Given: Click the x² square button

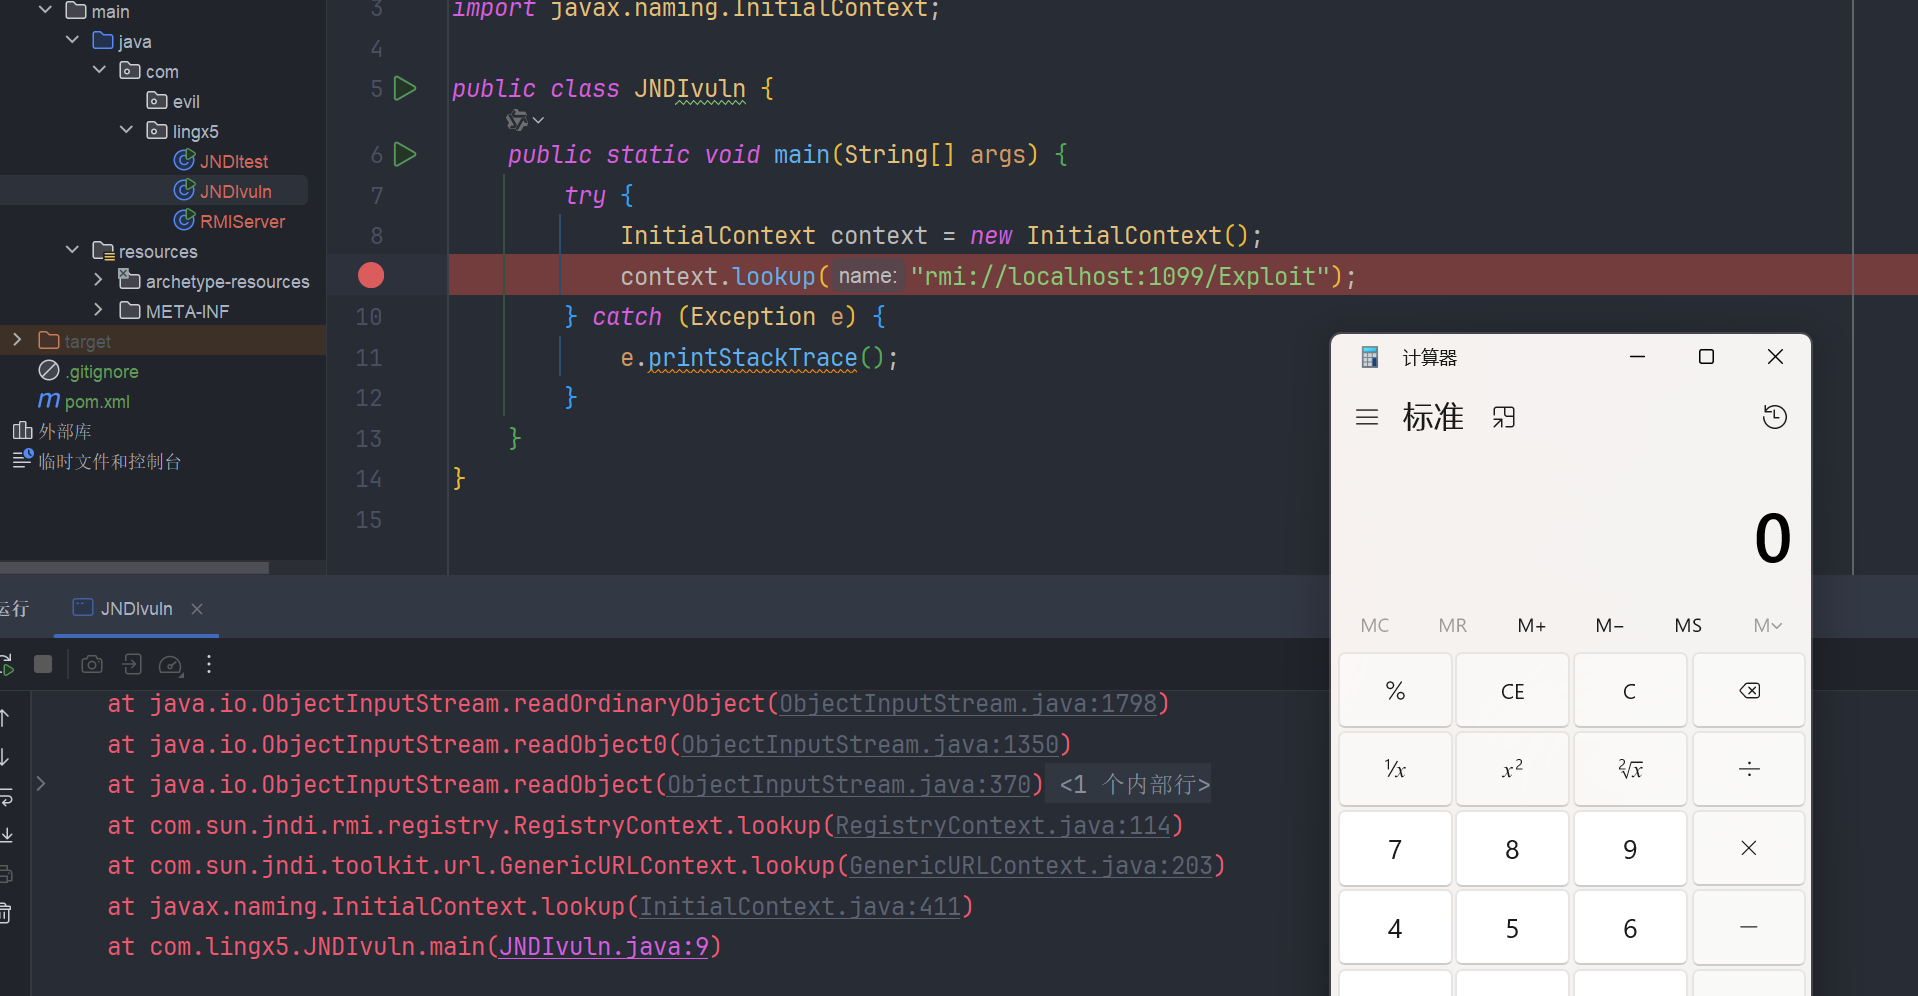Looking at the screenshot, I should point(1512,769).
